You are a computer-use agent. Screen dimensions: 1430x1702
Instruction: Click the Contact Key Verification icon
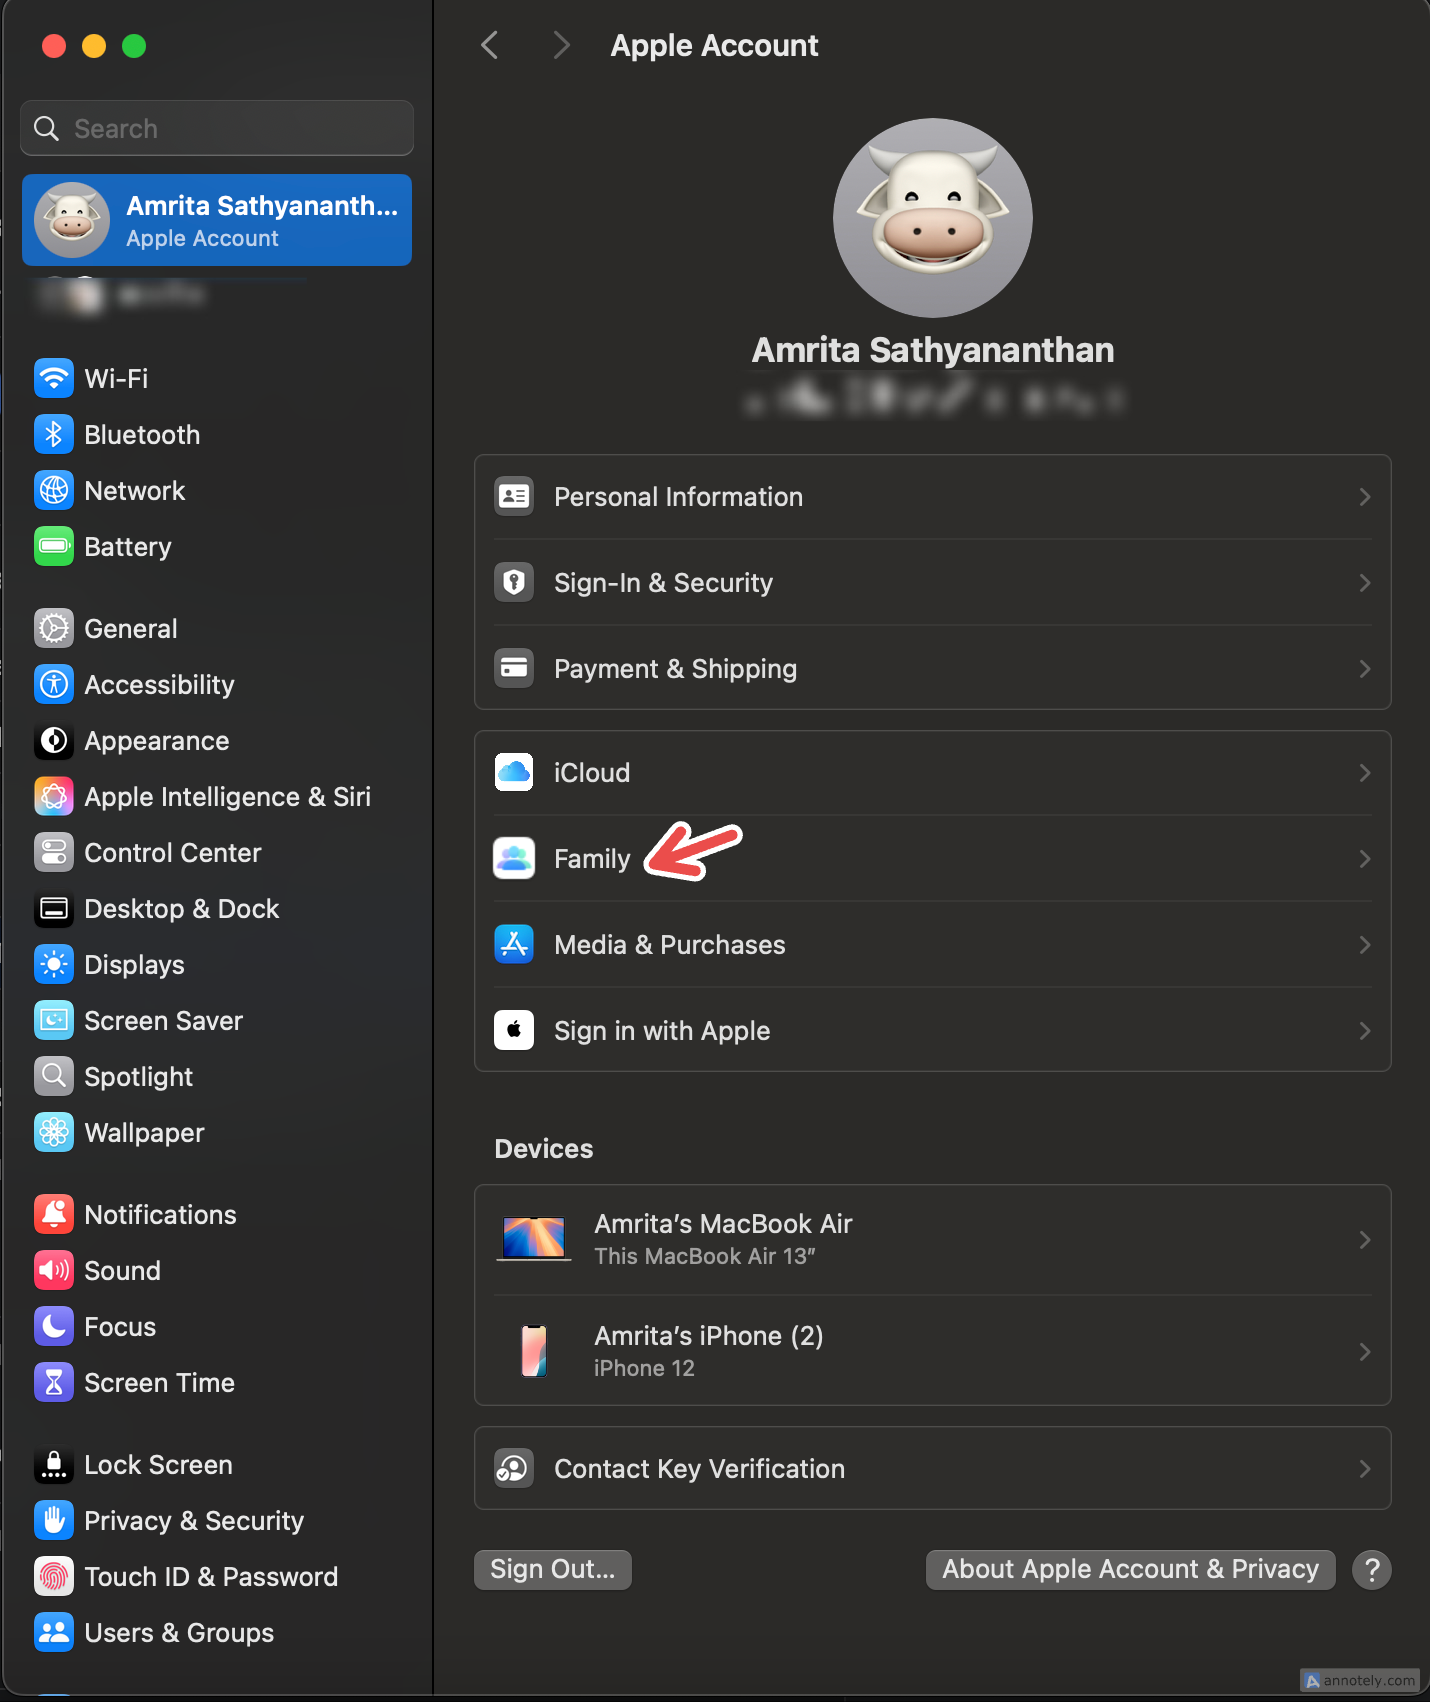click(x=514, y=1468)
